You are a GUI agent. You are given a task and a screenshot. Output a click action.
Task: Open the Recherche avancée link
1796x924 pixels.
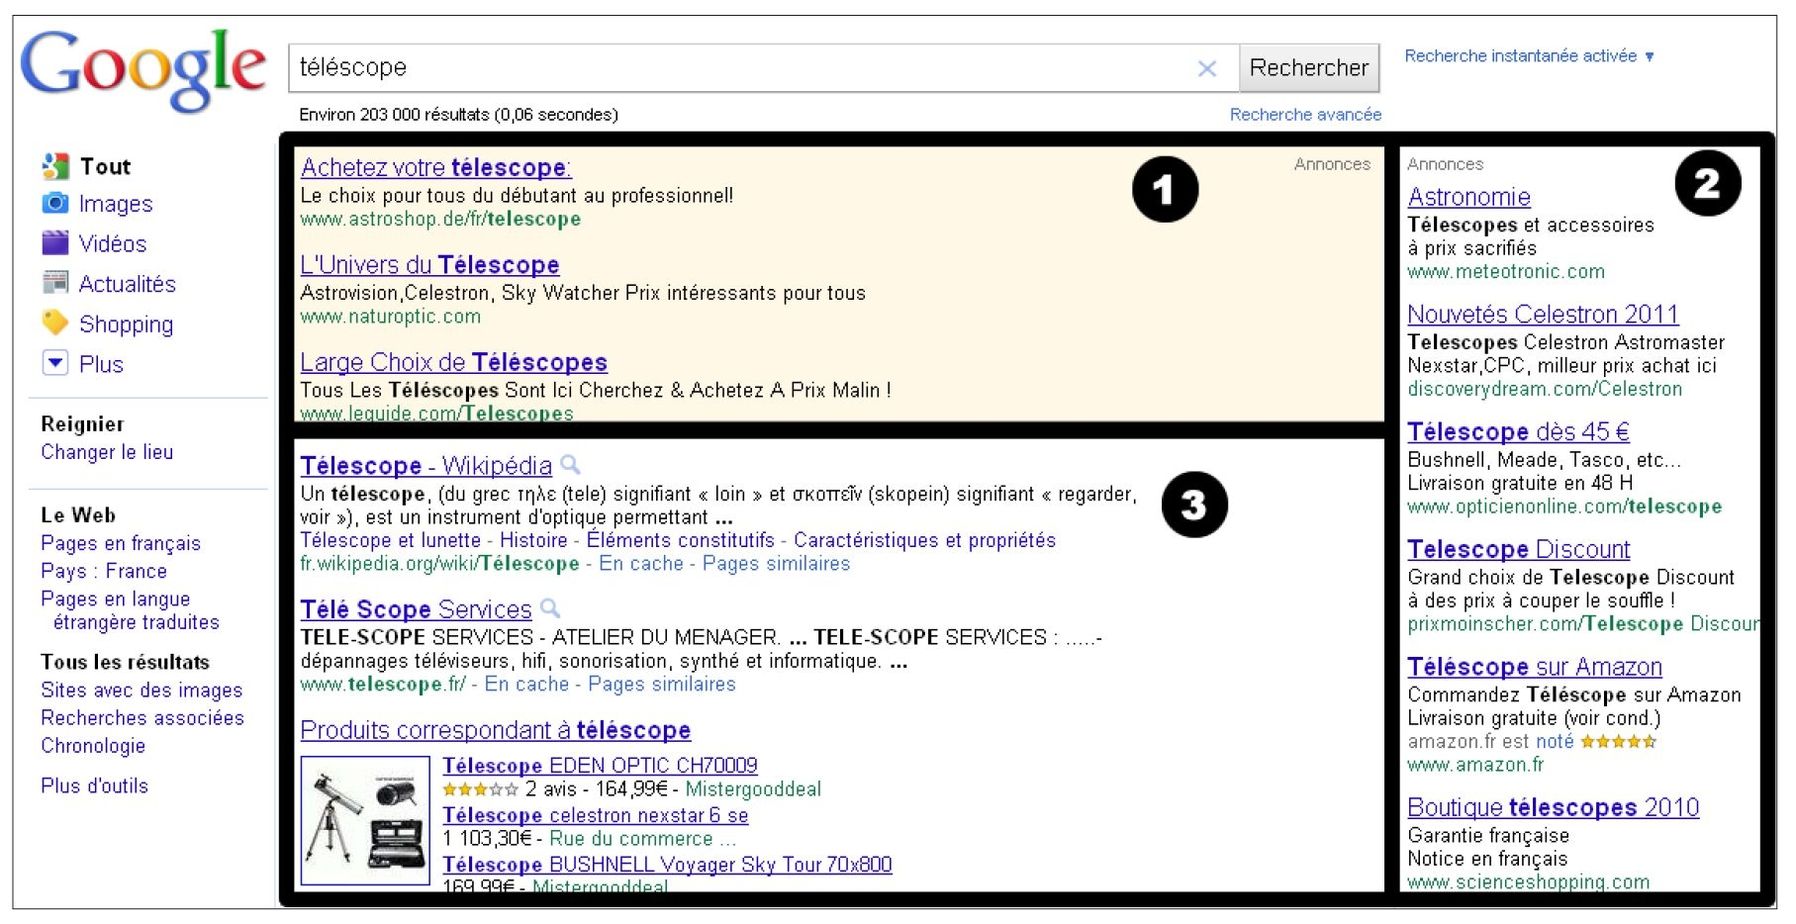1305,115
